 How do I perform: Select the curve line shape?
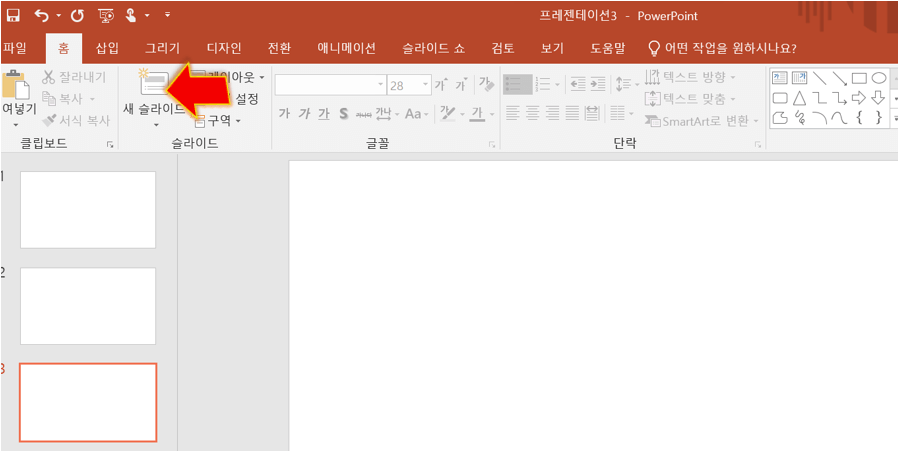(839, 118)
